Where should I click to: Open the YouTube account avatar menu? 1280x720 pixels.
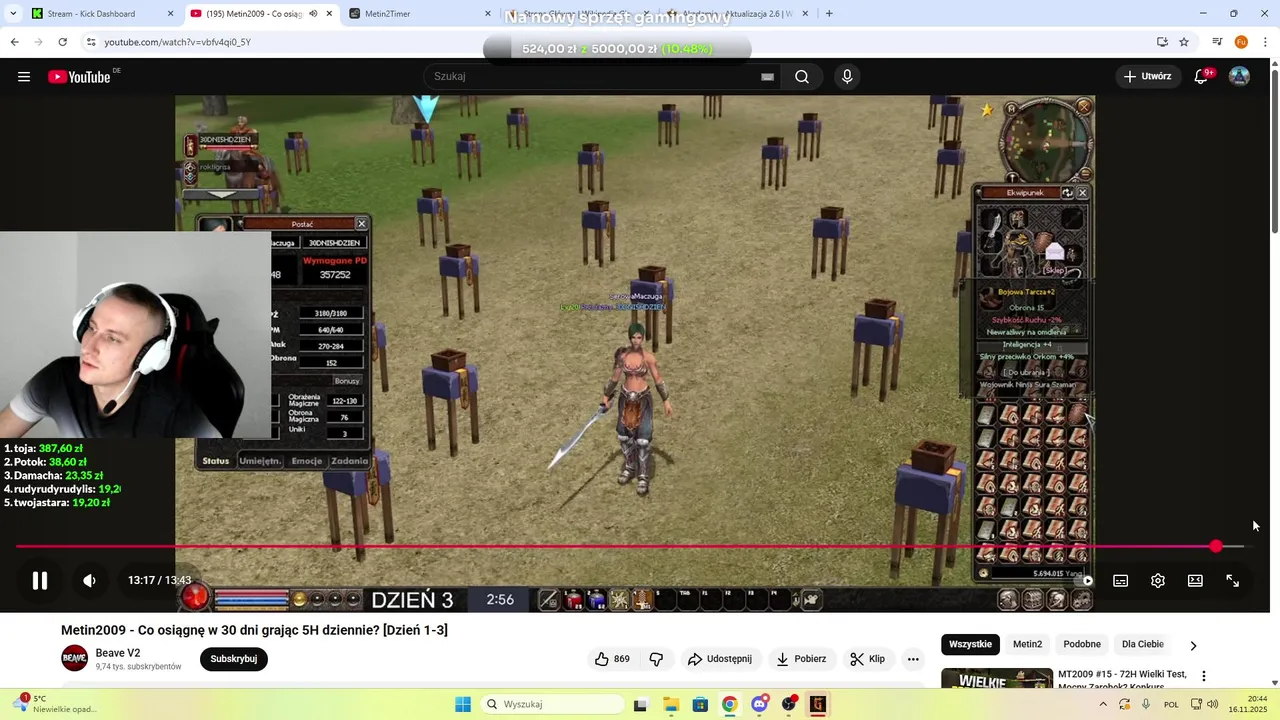coord(1239,77)
